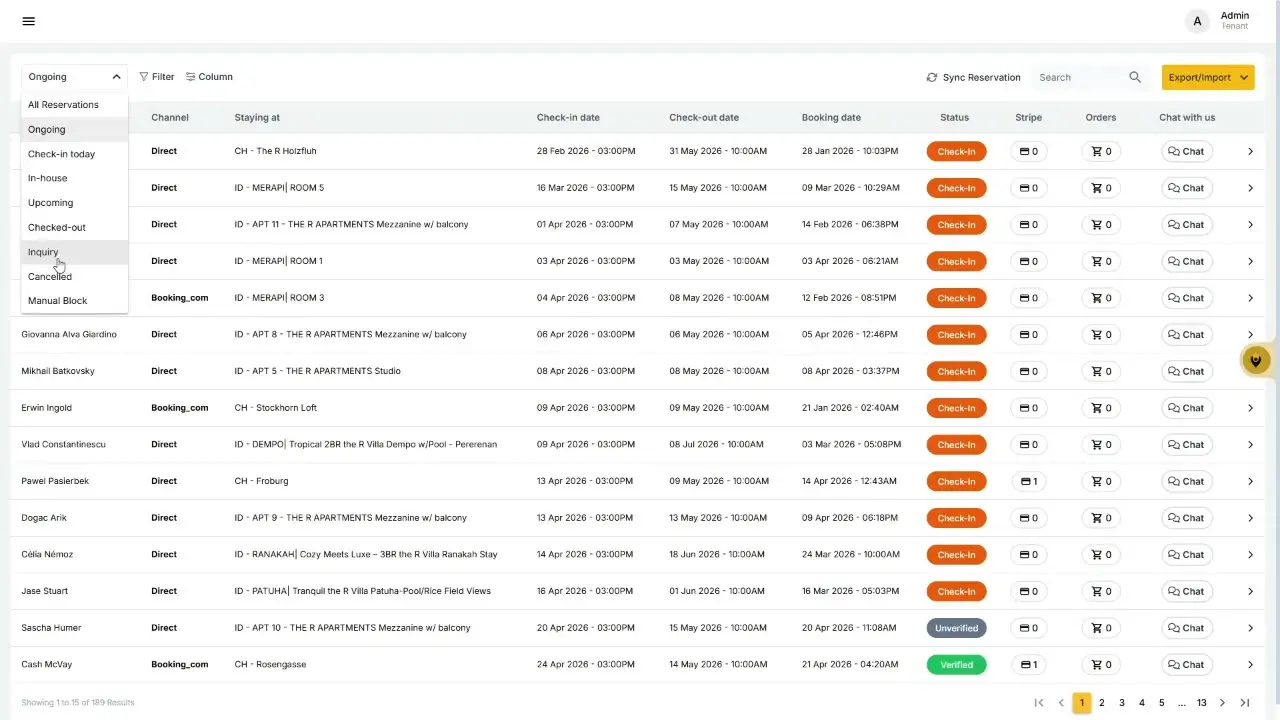Select the In-house option
1280x720 pixels.
click(x=75, y=178)
